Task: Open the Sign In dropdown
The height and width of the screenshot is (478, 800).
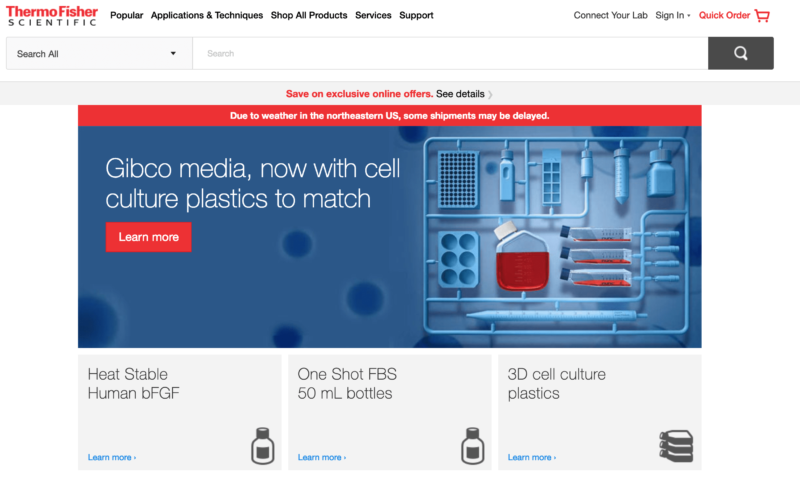Action: (x=672, y=15)
